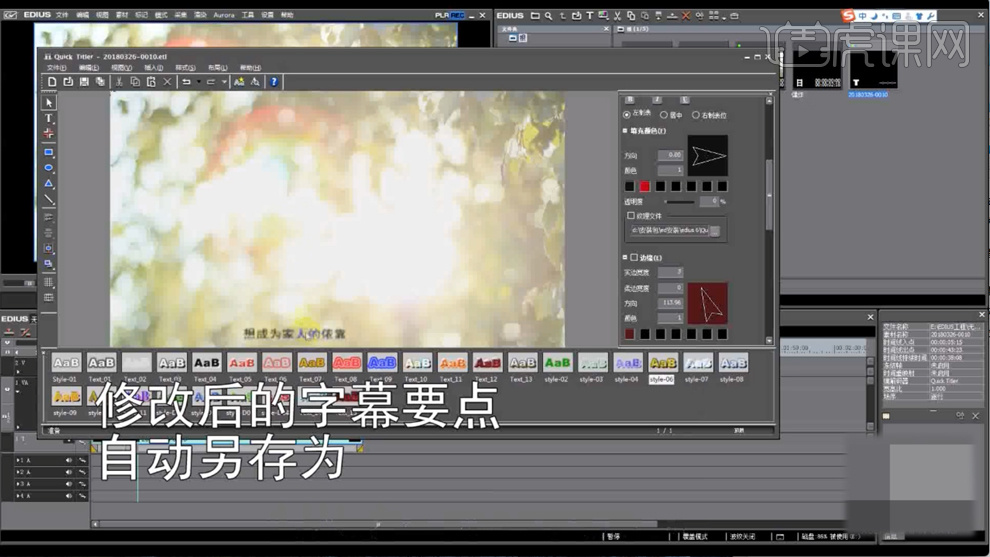Open the Insert (I) menu in Quick Titler
Screen dimensions: 990x557
pos(153,68)
